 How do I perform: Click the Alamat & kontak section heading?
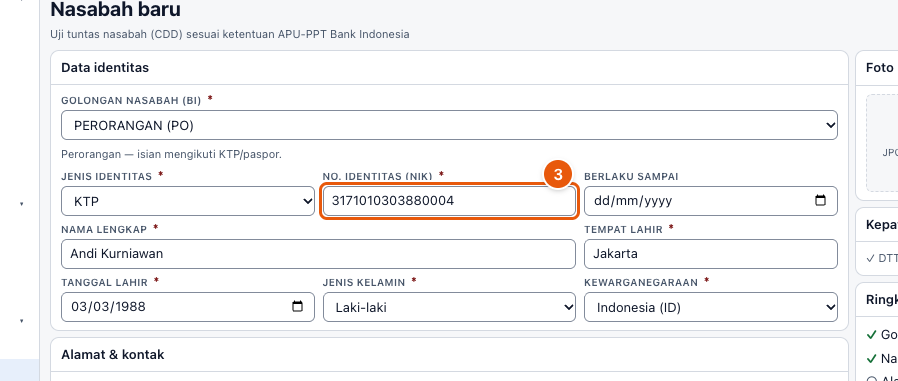tap(113, 355)
